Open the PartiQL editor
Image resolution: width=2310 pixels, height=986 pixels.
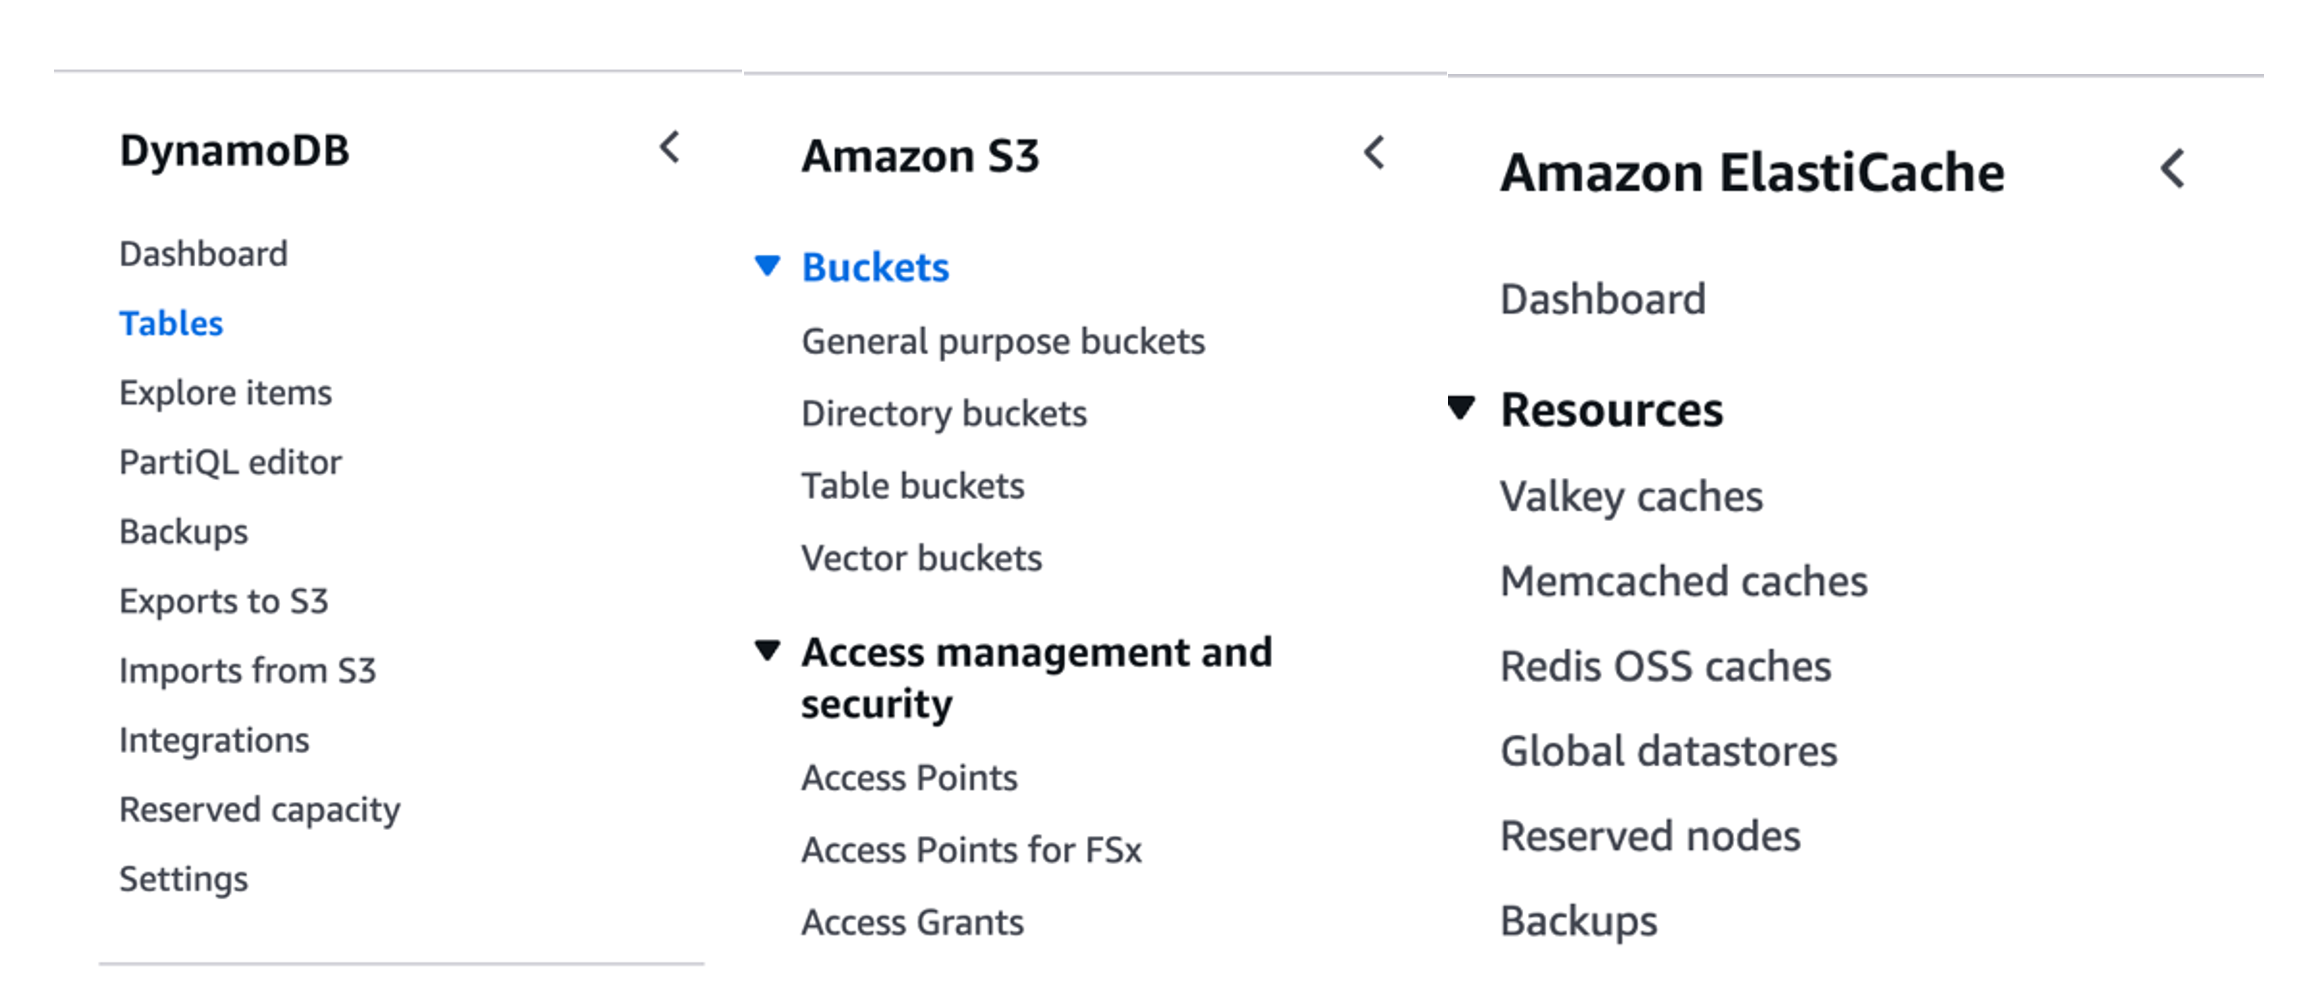[230, 463]
